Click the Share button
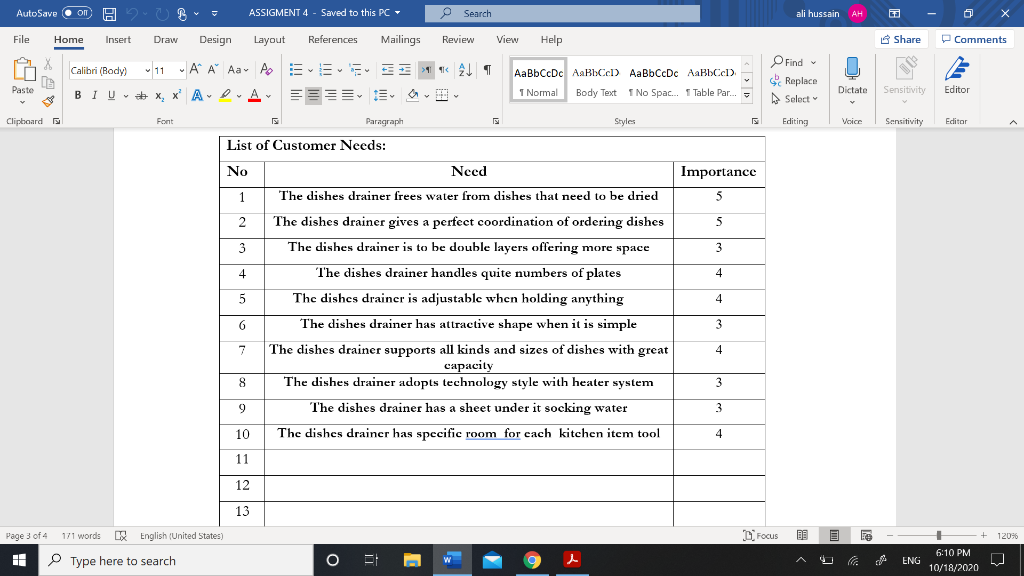 (x=901, y=40)
